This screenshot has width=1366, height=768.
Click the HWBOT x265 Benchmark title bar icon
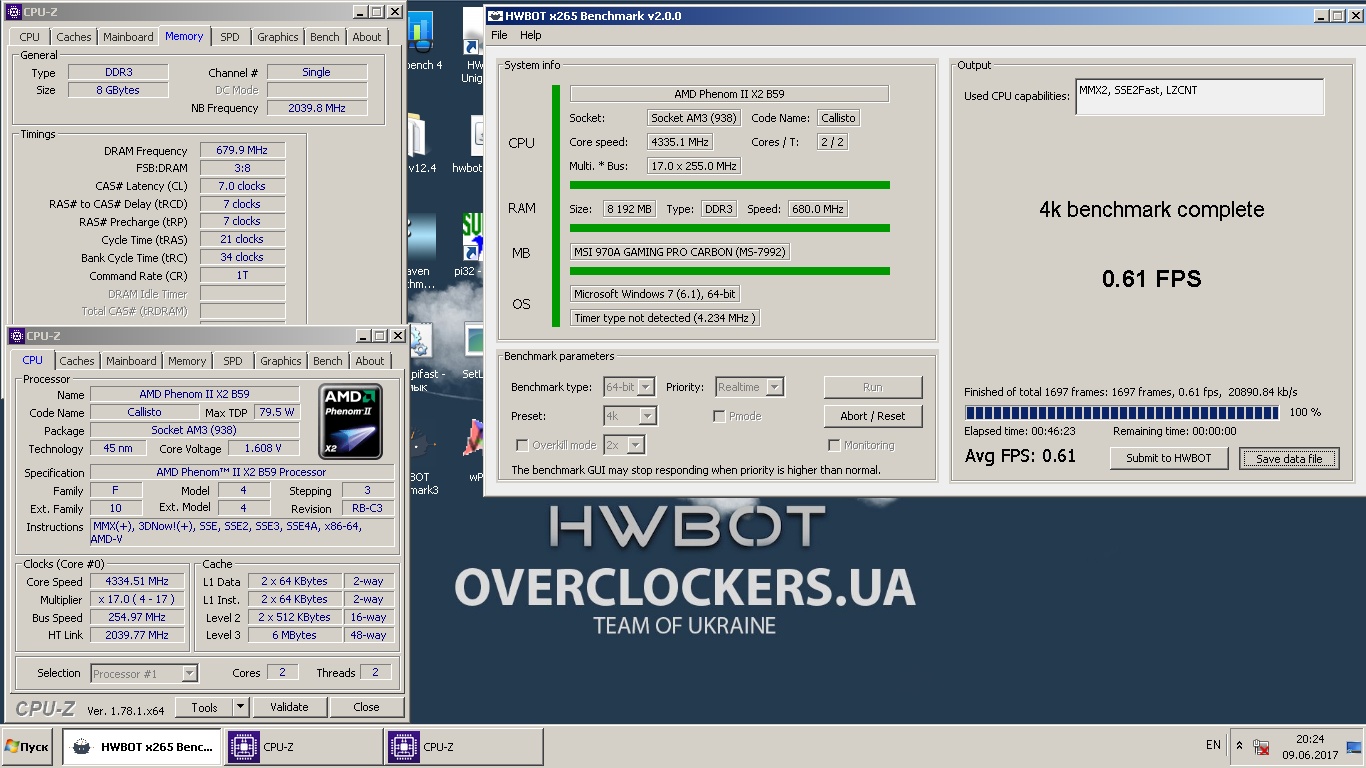click(x=495, y=15)
